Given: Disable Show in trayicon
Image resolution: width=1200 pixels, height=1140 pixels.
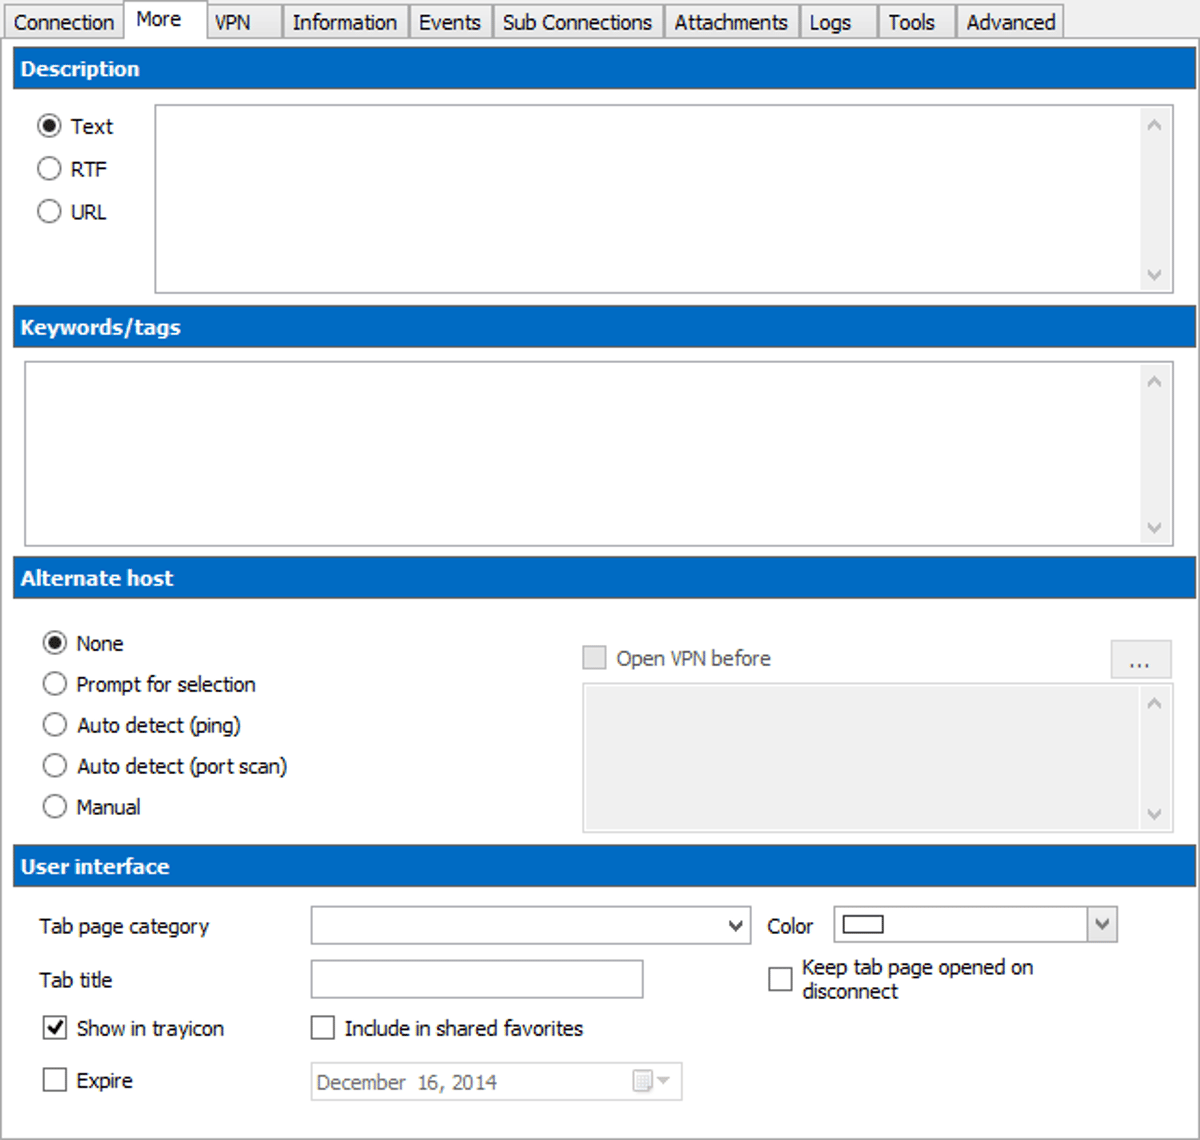Looking at the screenshot, I should pyautogui.click(x=55, y=1028).
